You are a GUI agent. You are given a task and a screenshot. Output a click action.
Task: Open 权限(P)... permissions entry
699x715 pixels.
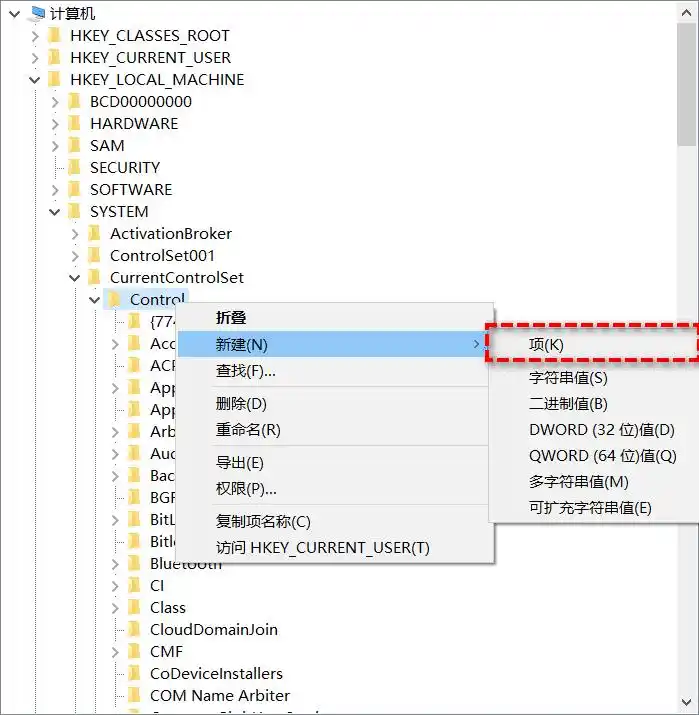[247, 489]
